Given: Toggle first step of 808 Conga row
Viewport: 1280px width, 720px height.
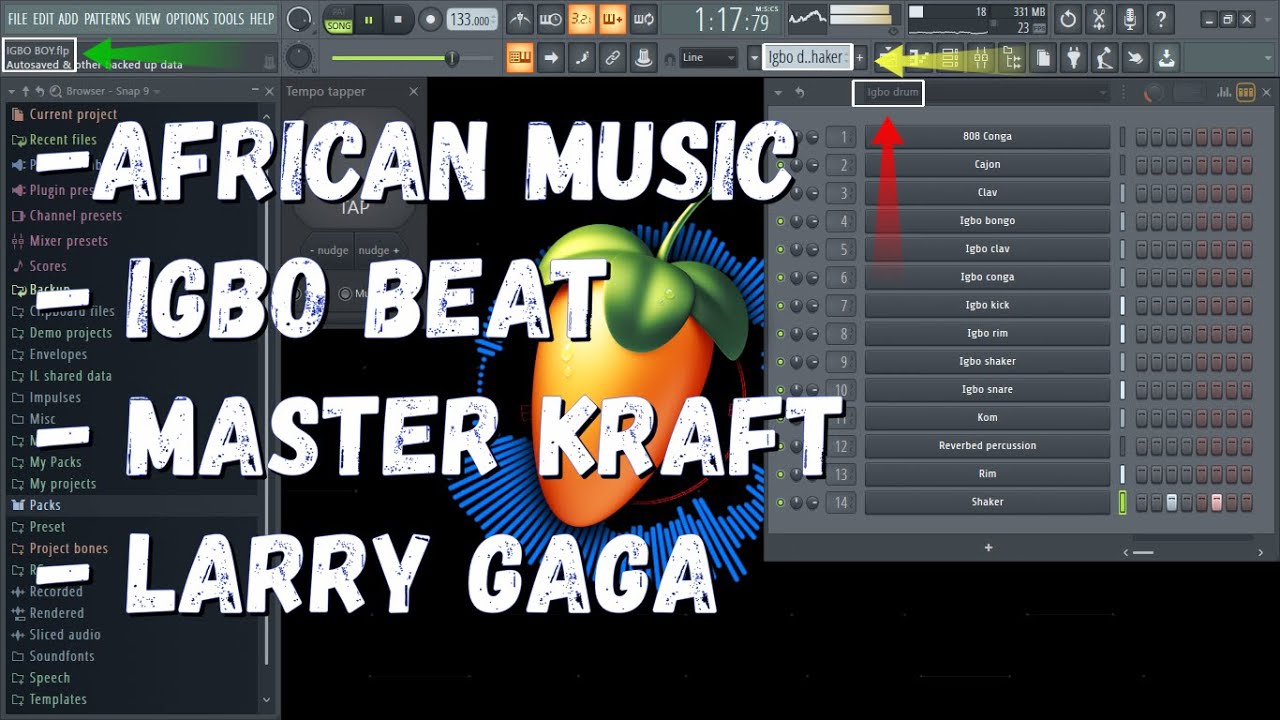Looking at the screenshot, I should pos(1141,137).
